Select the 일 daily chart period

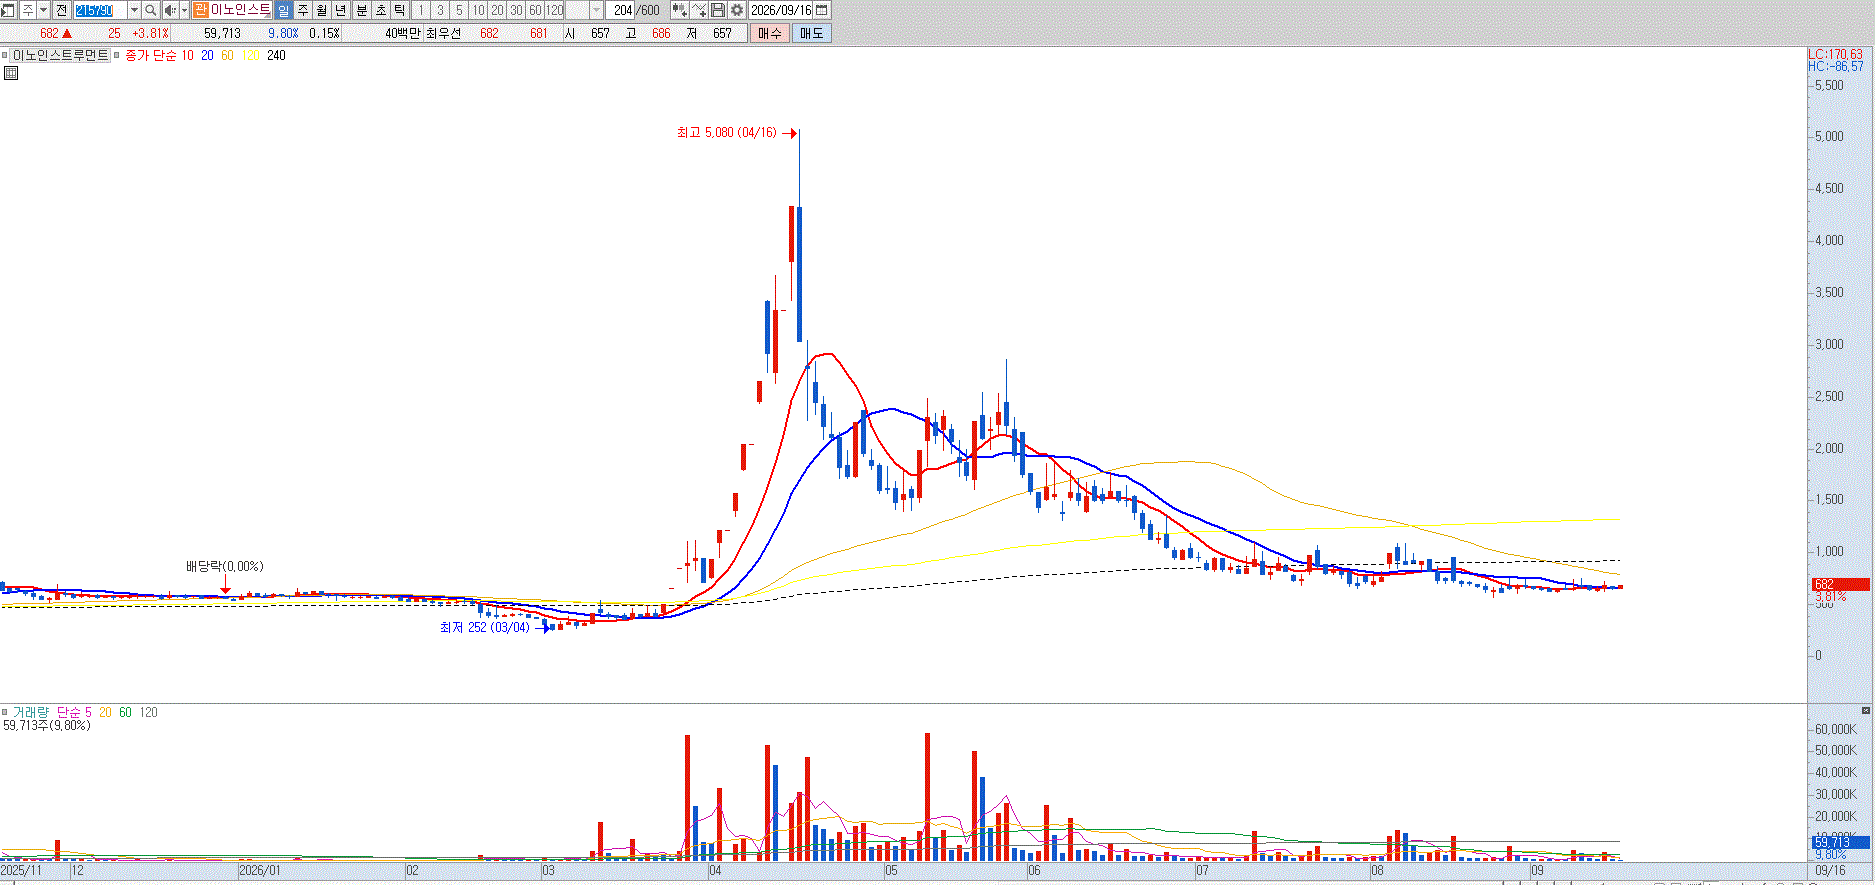(x=283, y=10)
